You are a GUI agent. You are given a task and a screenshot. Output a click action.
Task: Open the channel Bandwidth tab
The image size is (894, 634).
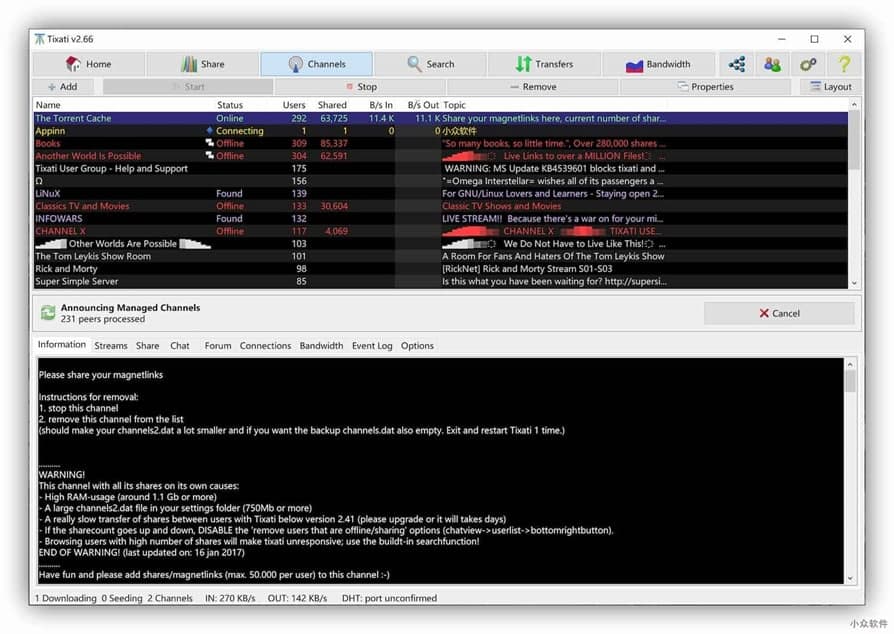pyautogui.click(x=321, y=346)
